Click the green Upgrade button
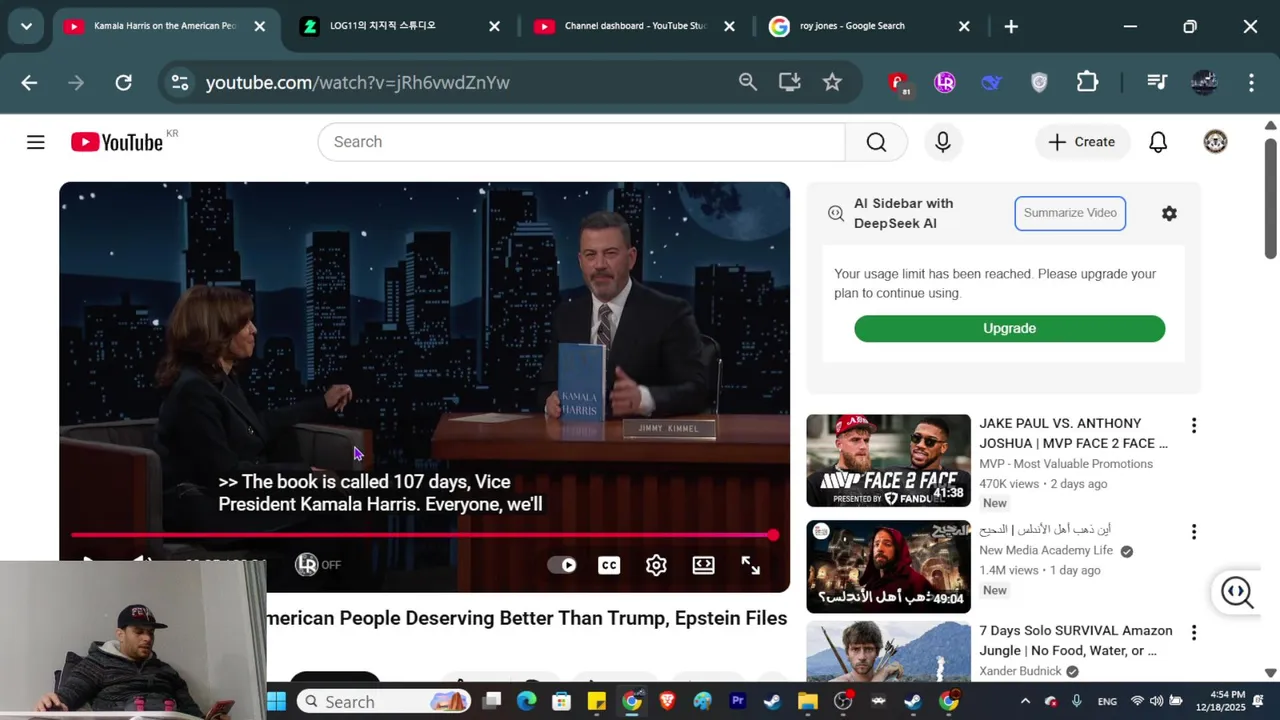This screenshot has width=1280, height=720. pos(1009,328)
